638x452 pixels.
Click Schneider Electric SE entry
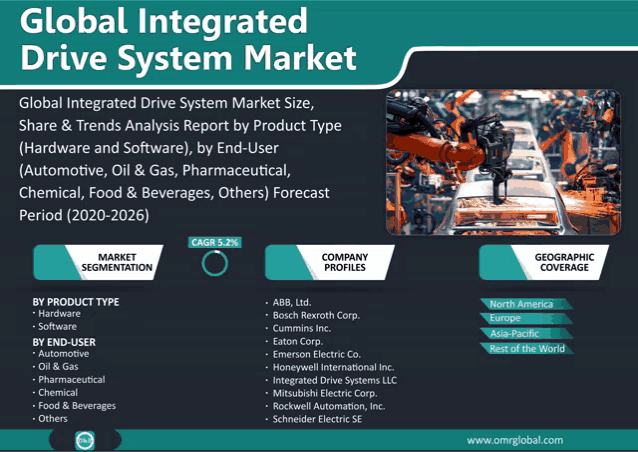pos(317,419)
